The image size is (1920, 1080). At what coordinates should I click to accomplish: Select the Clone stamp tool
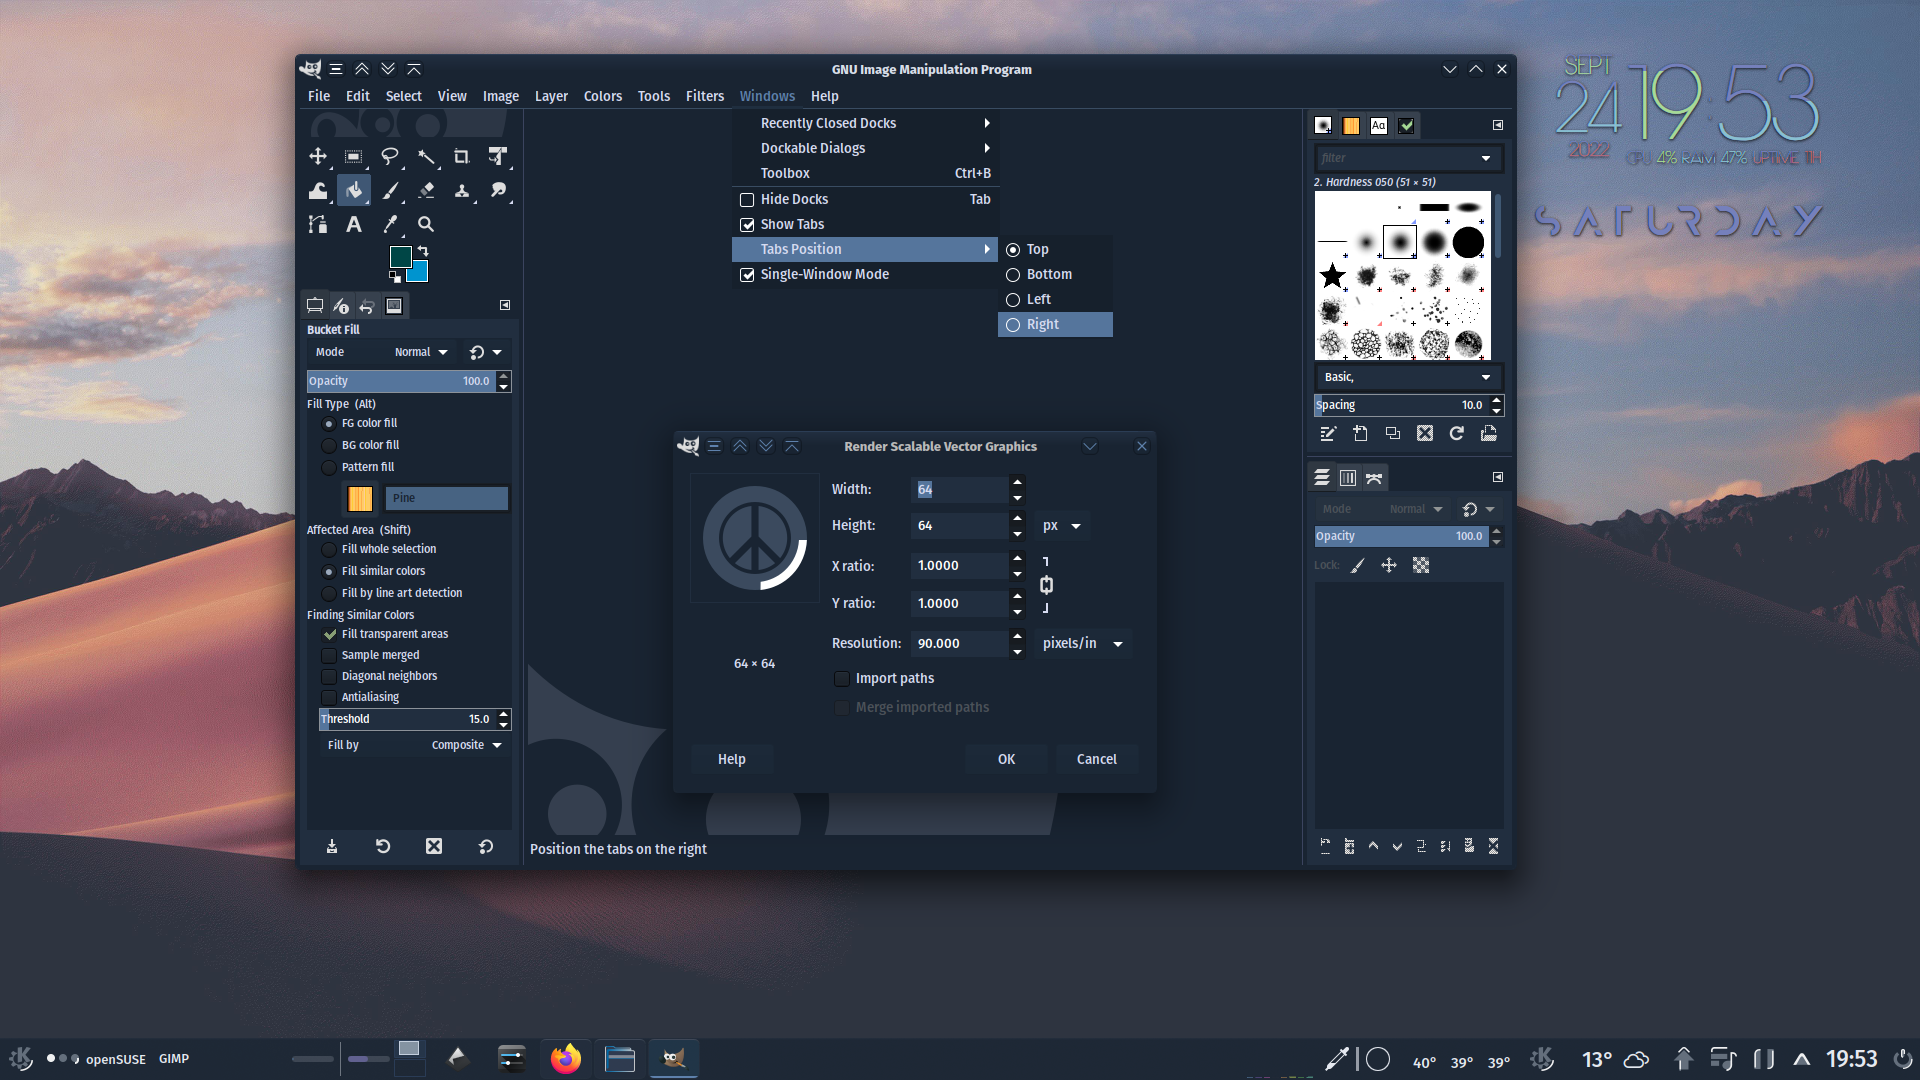pos(462,190)
